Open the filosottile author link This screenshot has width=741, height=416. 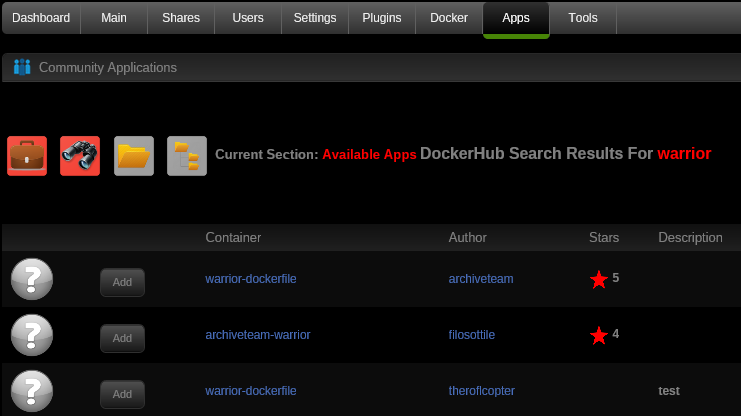pyautogui.click(x=472, y=335)
